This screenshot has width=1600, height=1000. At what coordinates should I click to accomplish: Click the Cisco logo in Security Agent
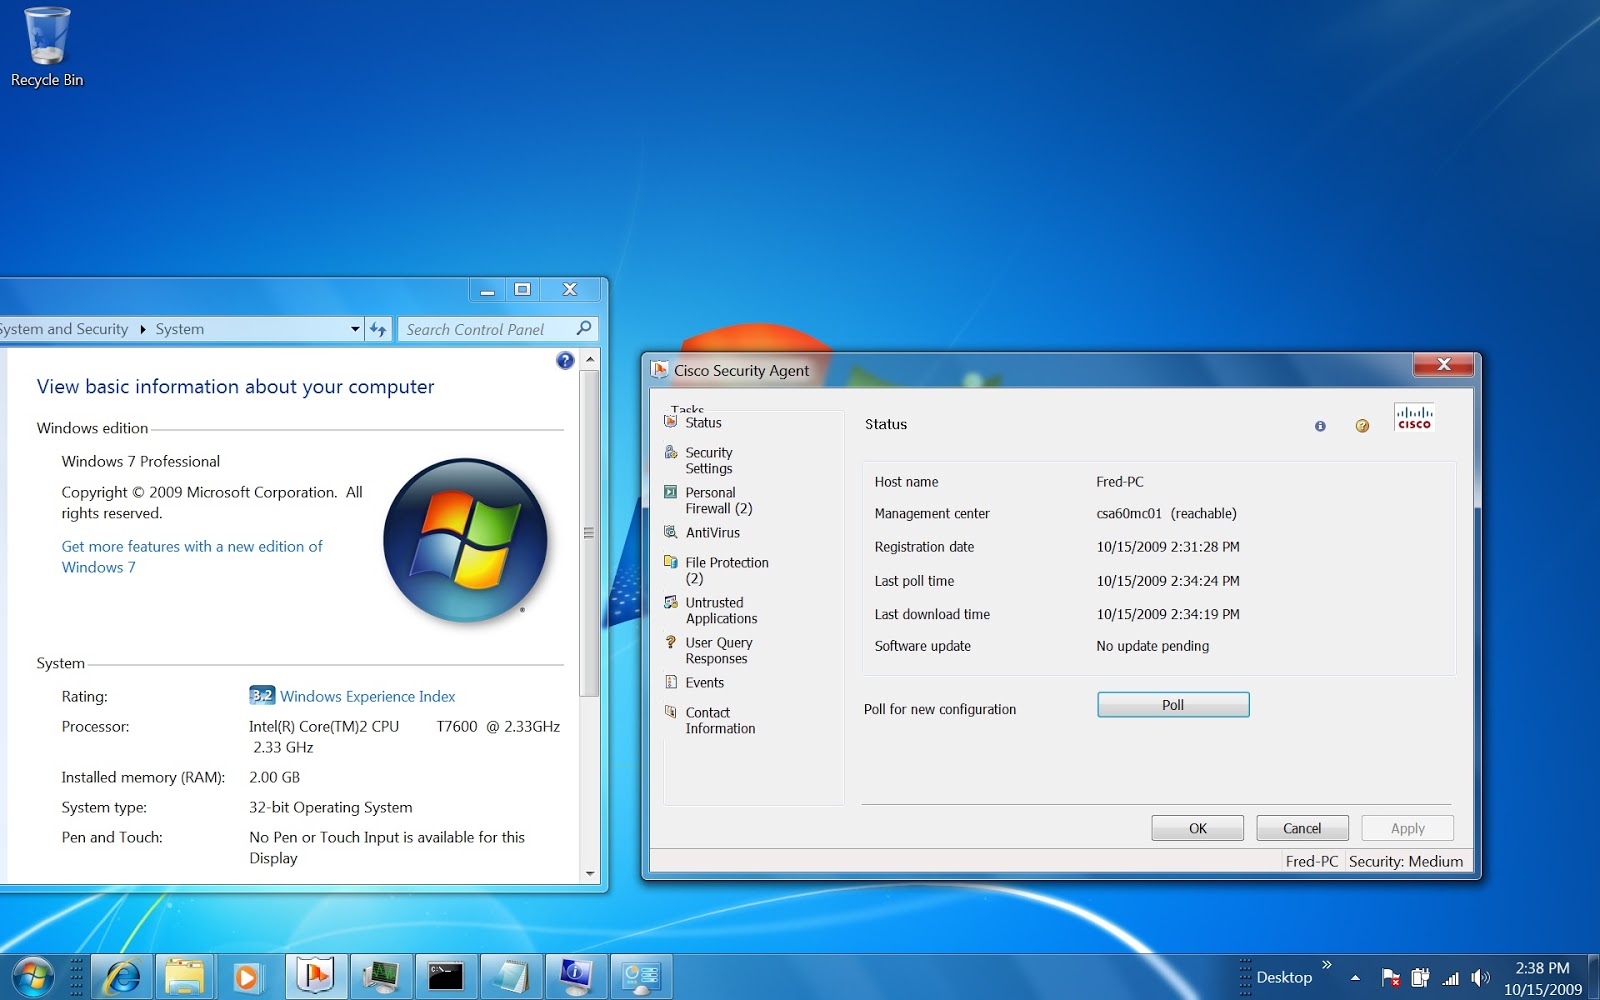point(1414,417)
